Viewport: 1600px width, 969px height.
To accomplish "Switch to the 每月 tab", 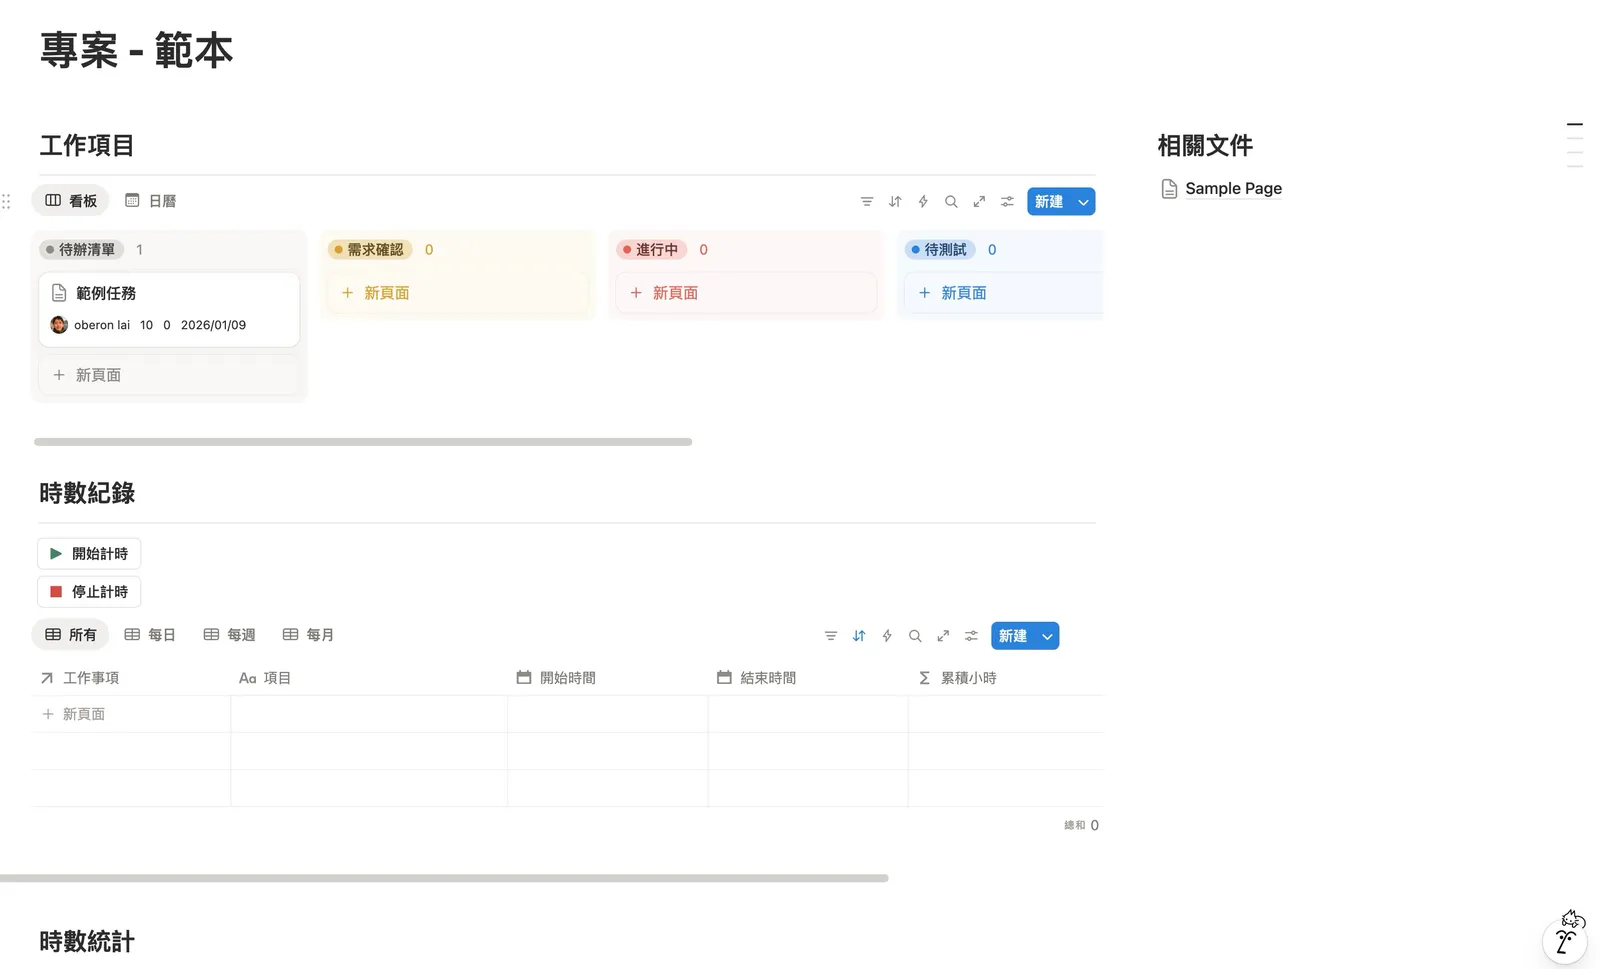I will (x=307, y=634).
